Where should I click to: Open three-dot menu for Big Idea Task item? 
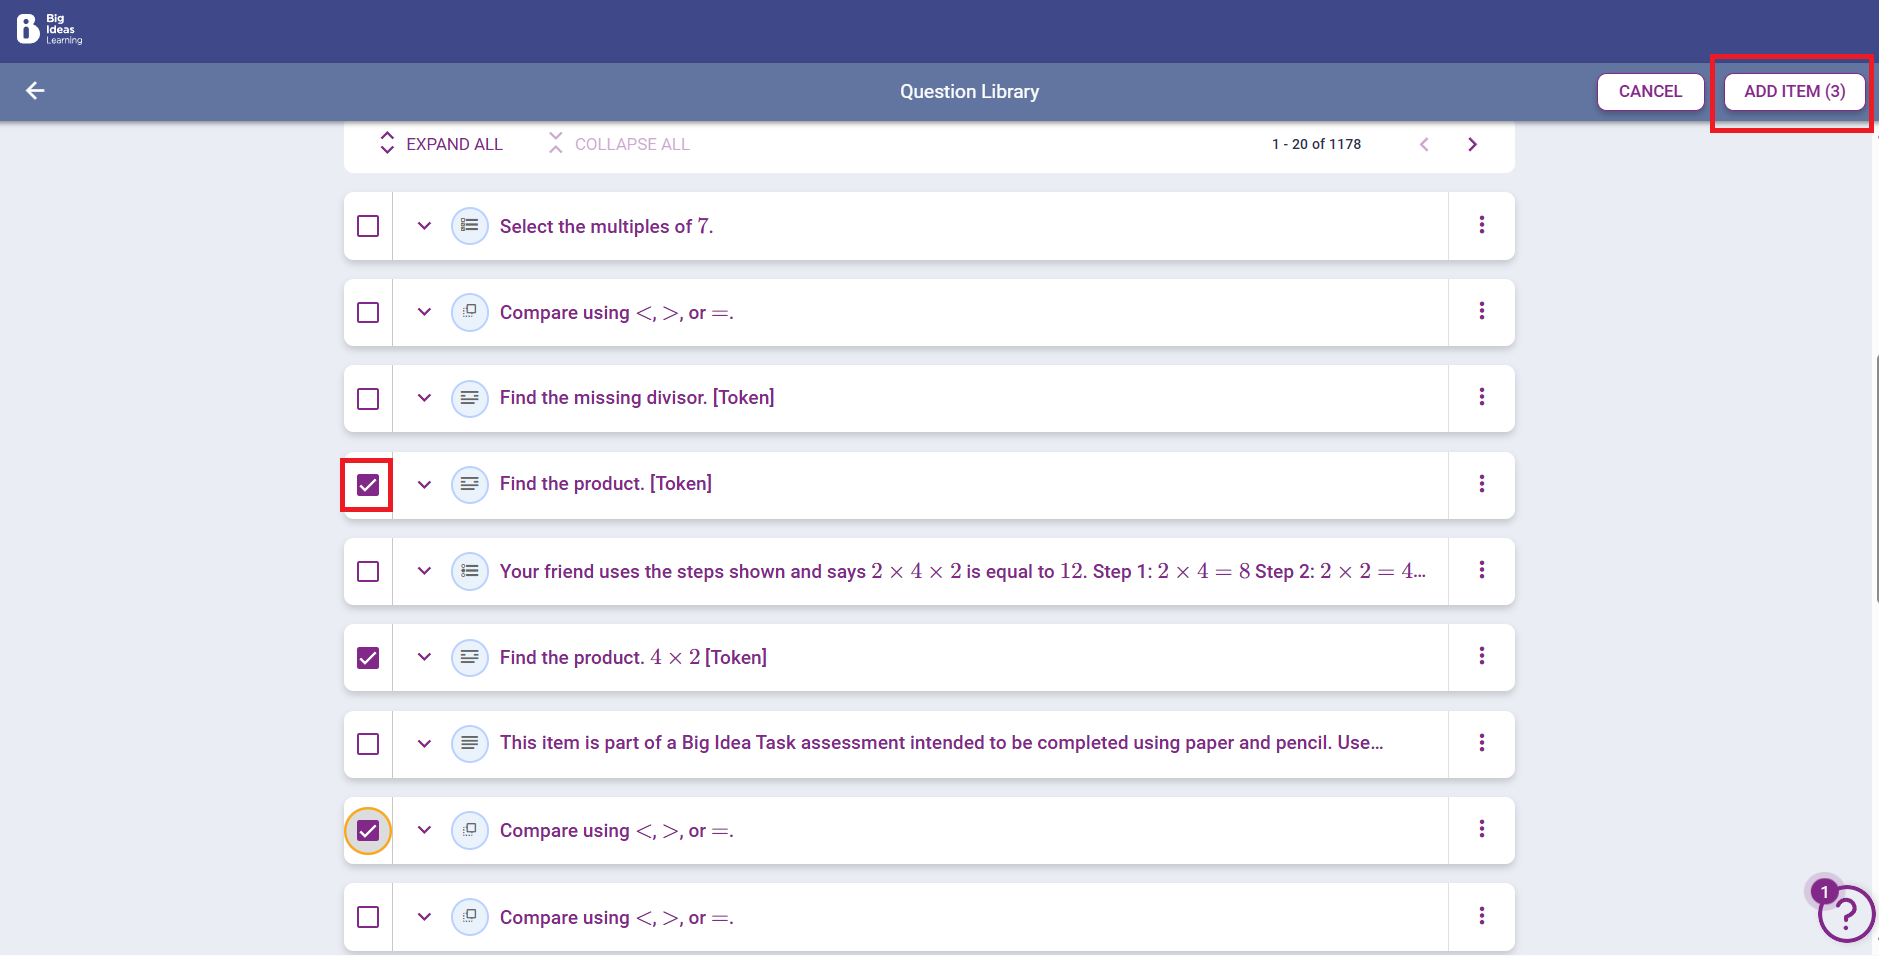tap(1481, 743)
